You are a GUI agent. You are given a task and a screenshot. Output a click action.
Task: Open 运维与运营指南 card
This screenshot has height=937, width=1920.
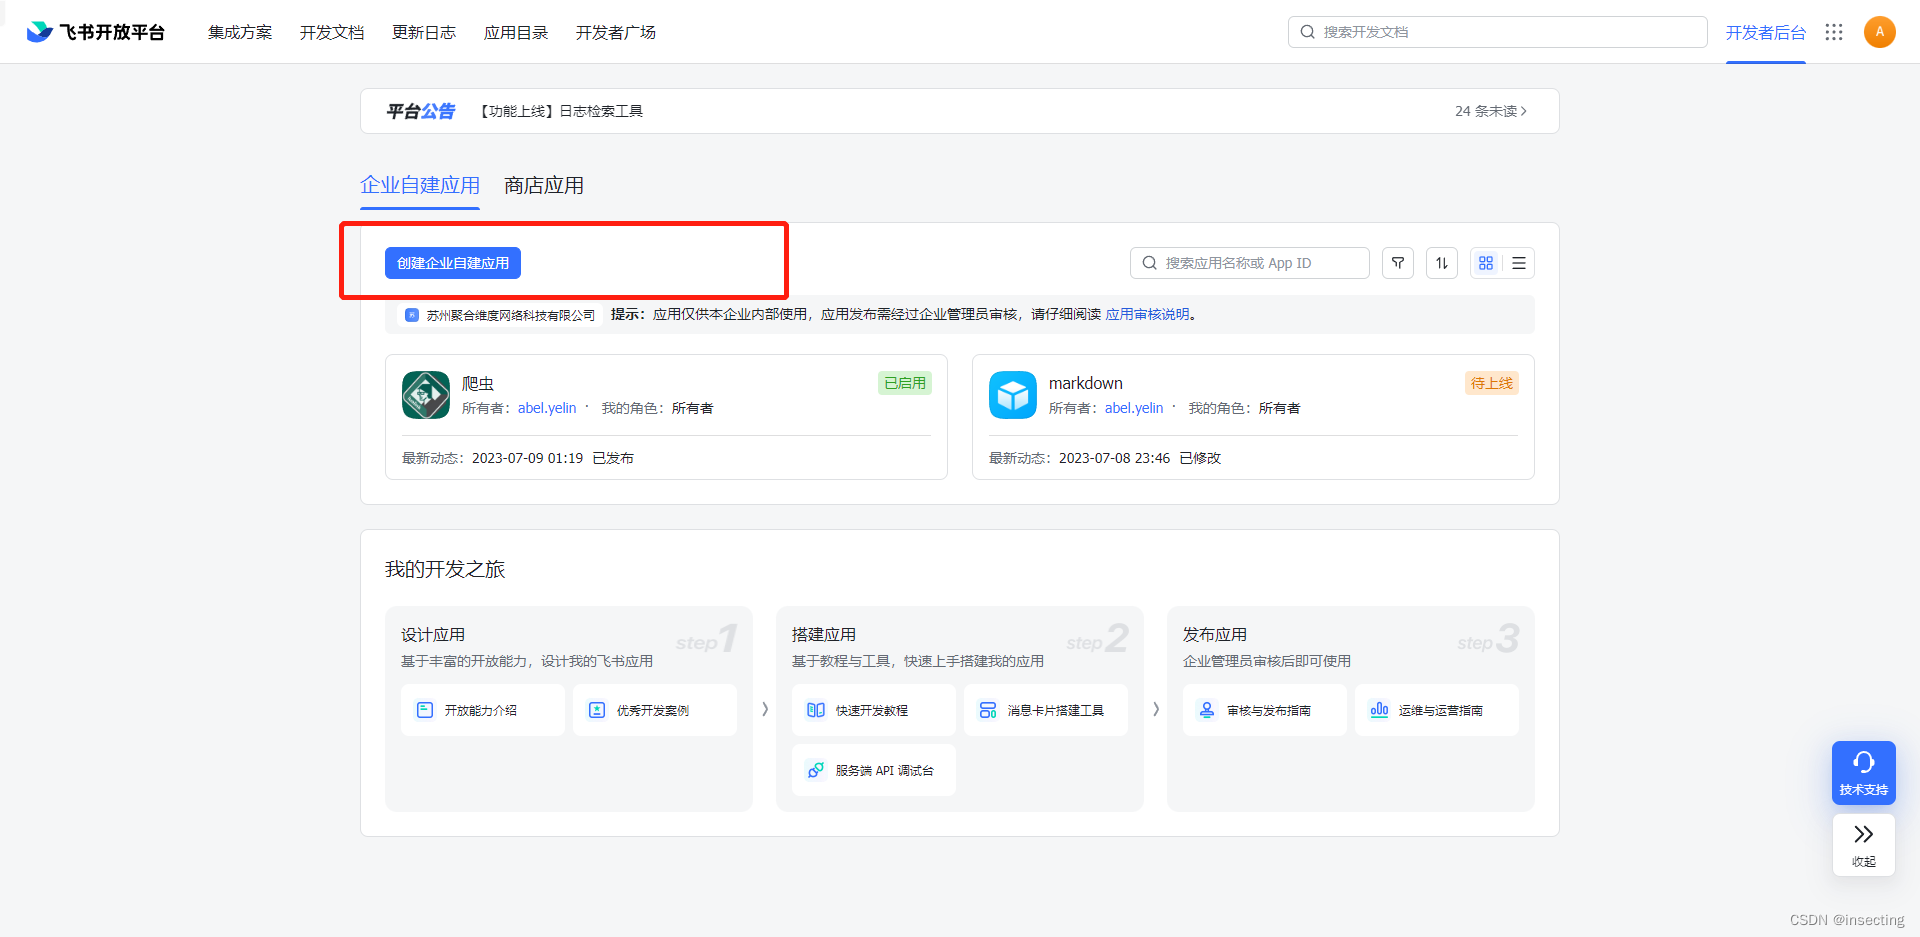(x=1436, y=710)
